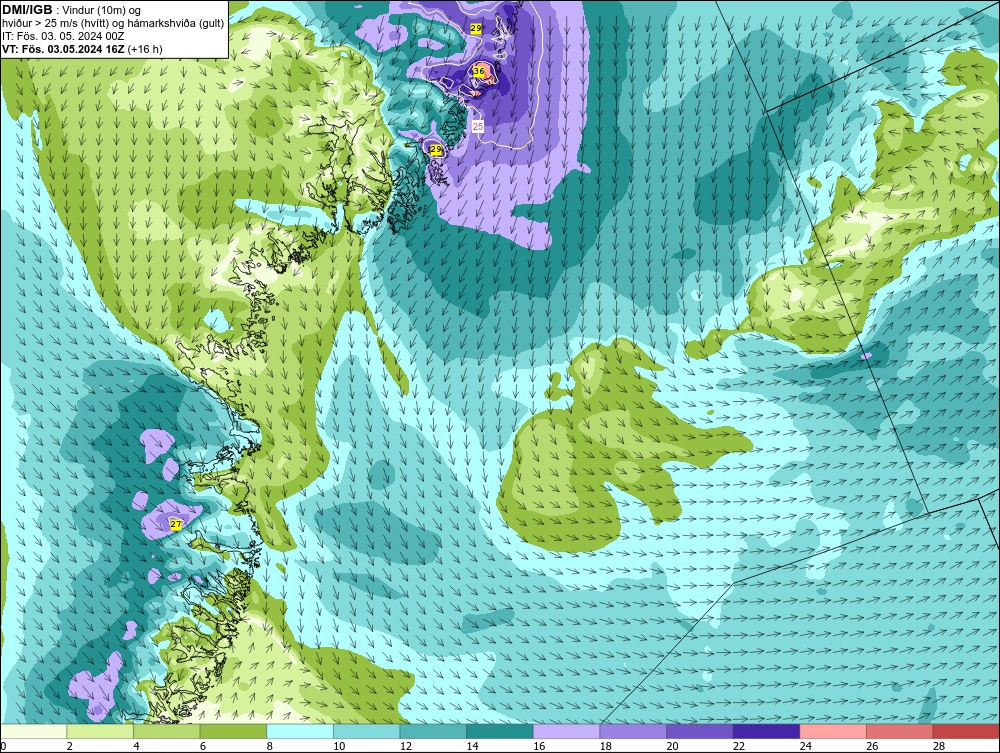This screenshot has width=1000, height=753.
Task: Pick the 8–10 m/s pale cyan legend swatch
Action: (x=300, y=731)
